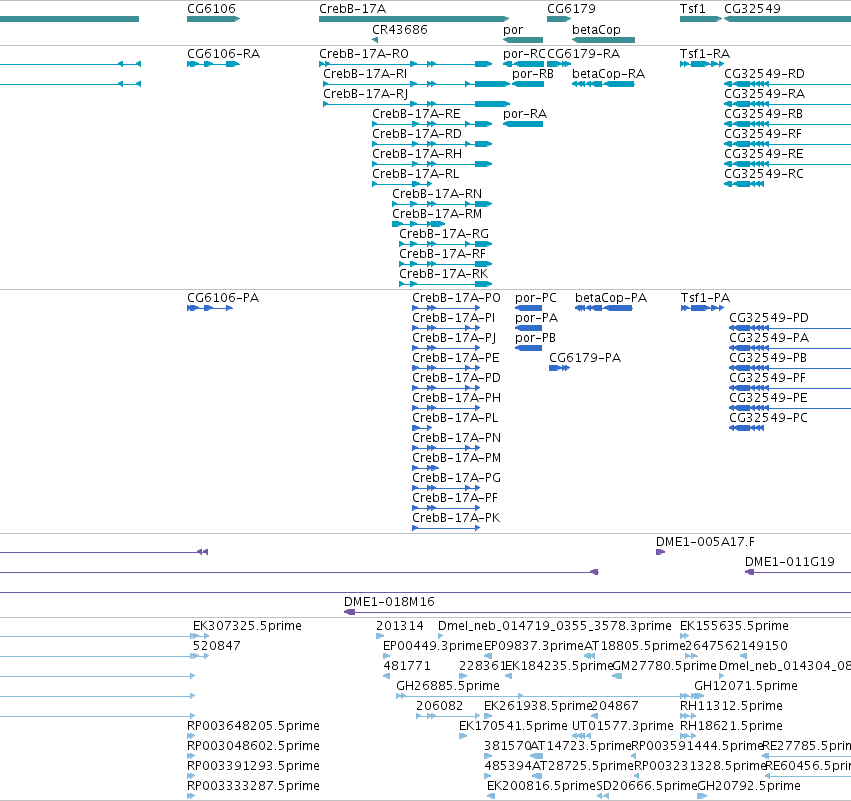
Task: Select the UT01577.3prime EST label
Action: 623,726
